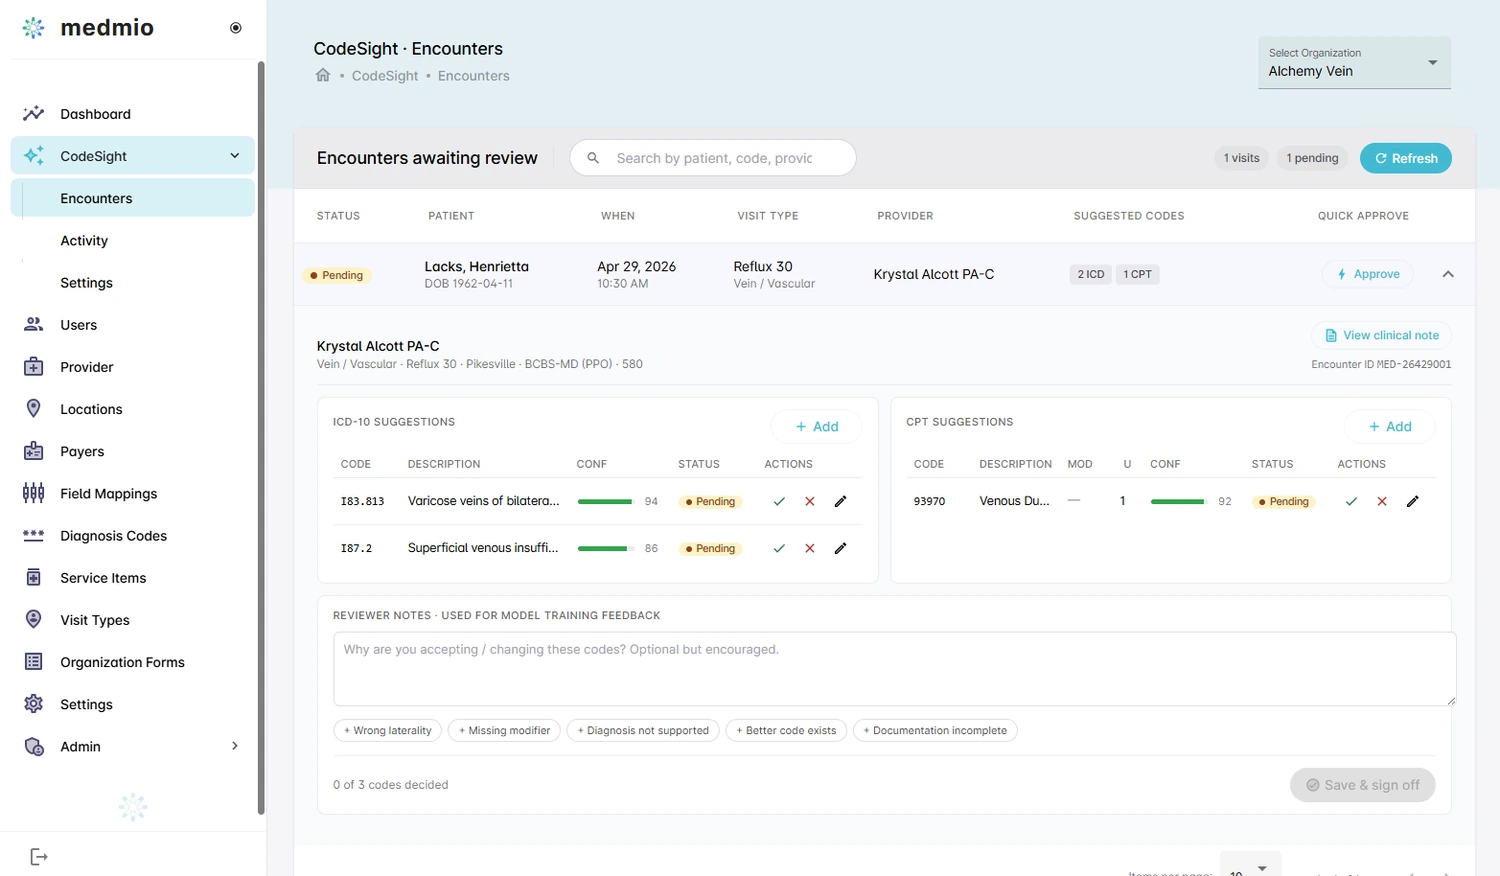1500x876 pixels.
Task: Reject ICD code I83.813
Action: [810, 501]
